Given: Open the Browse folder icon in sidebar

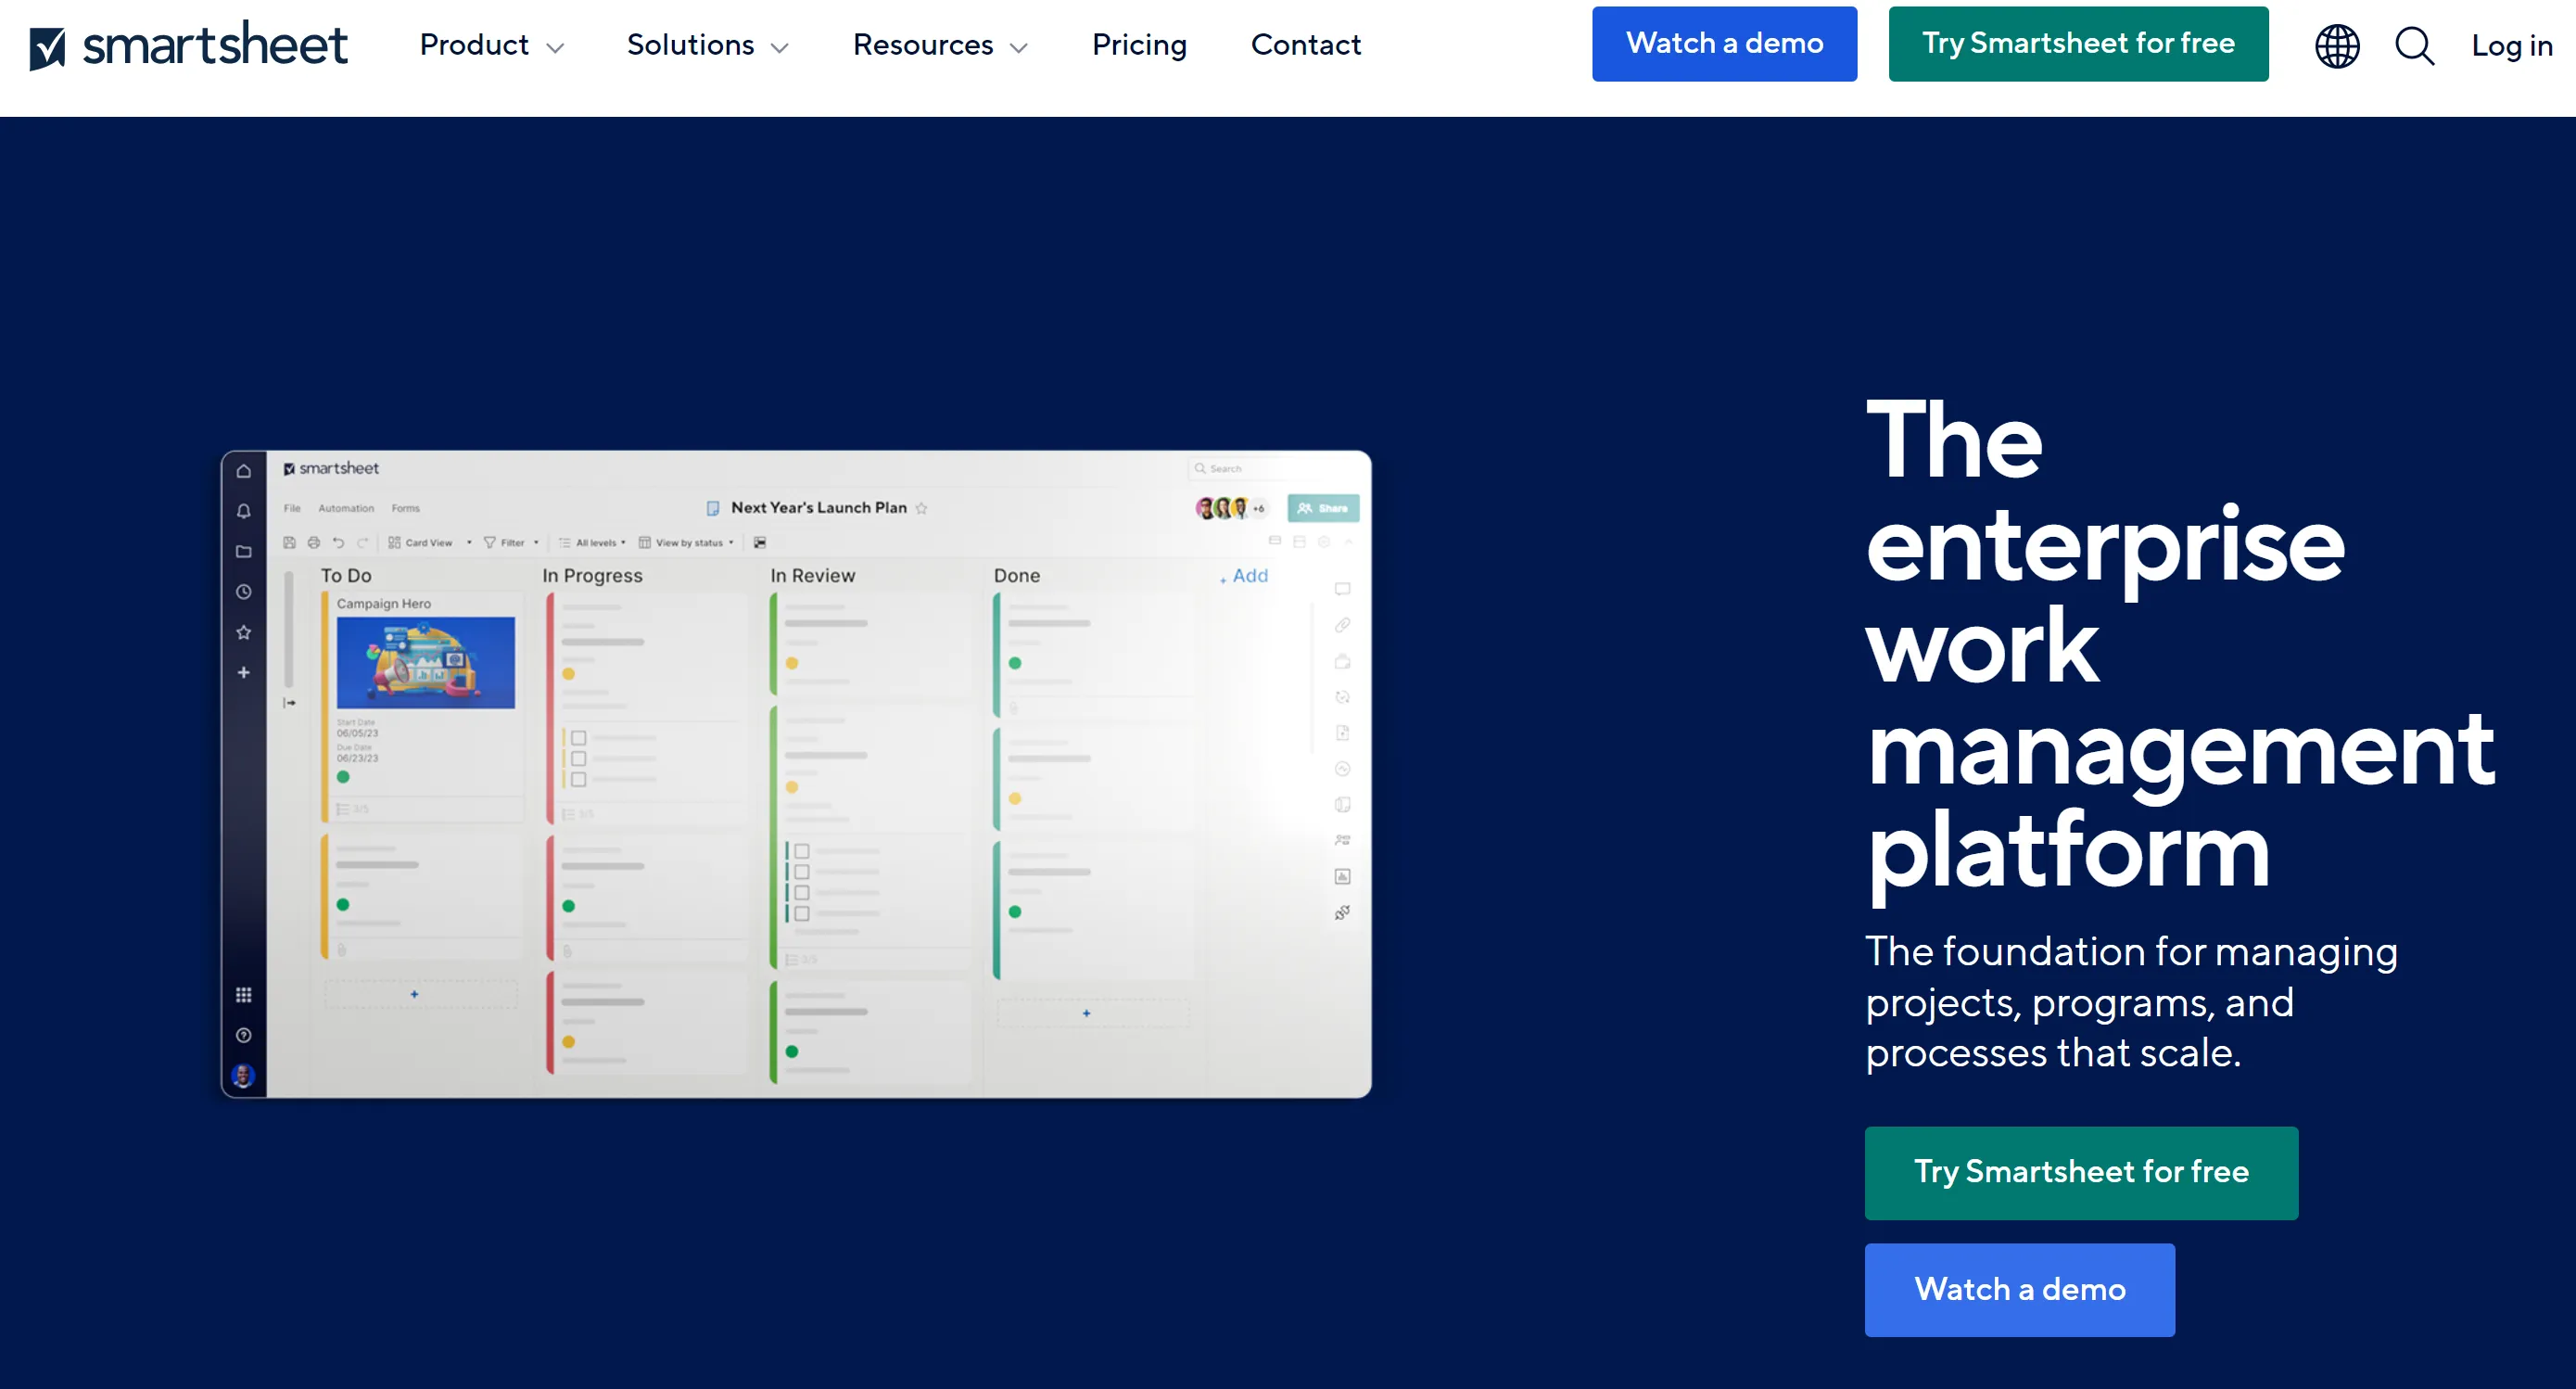Looking at the screenshot, I should point(243,552).
